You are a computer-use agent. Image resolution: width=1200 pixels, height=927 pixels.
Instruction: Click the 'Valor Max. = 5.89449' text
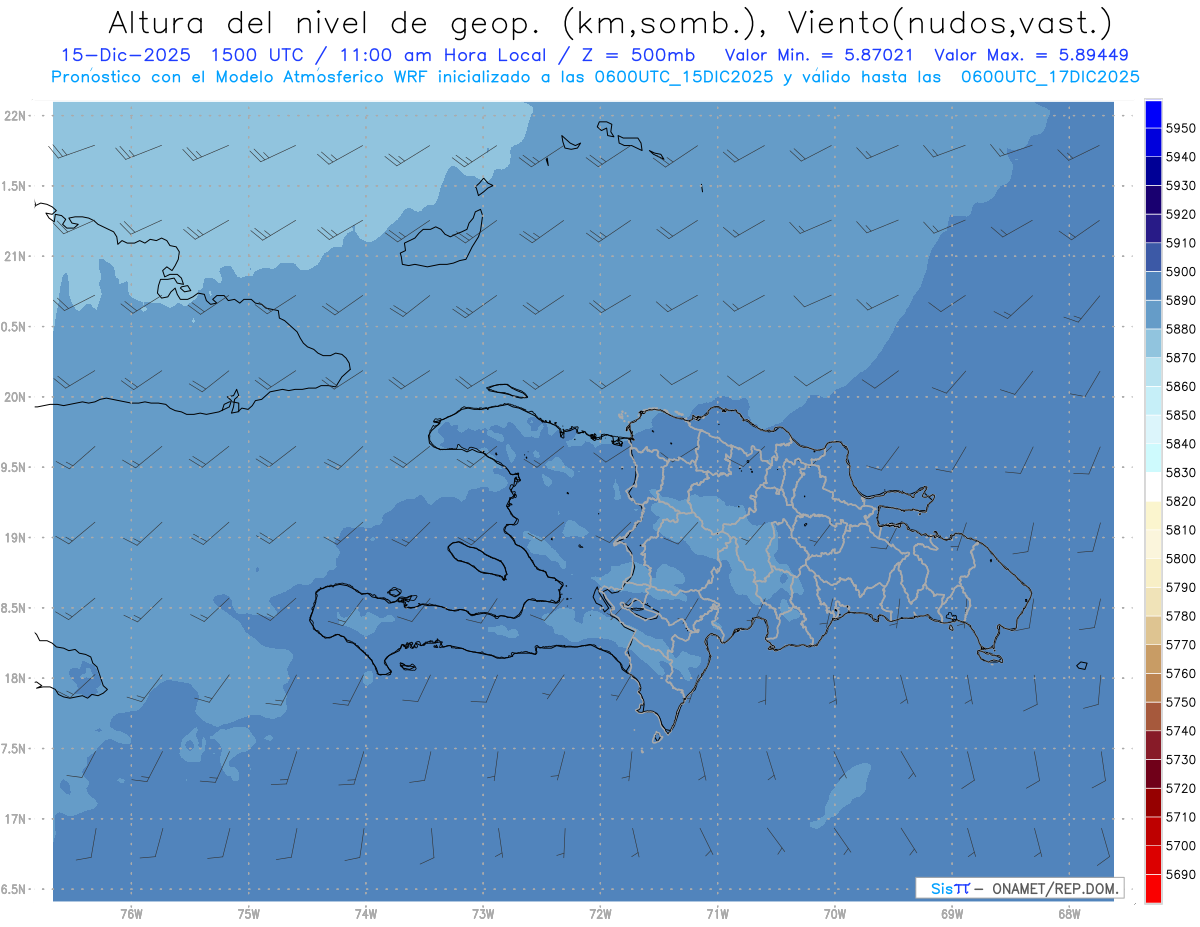click(1031, 56)
